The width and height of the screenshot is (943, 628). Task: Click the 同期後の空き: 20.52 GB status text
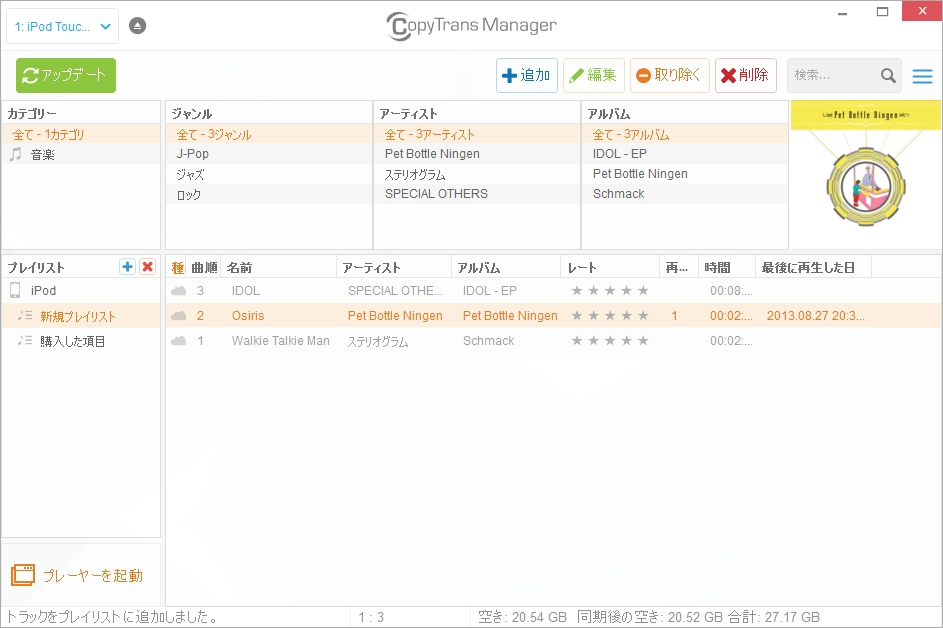tap(650, 617)
